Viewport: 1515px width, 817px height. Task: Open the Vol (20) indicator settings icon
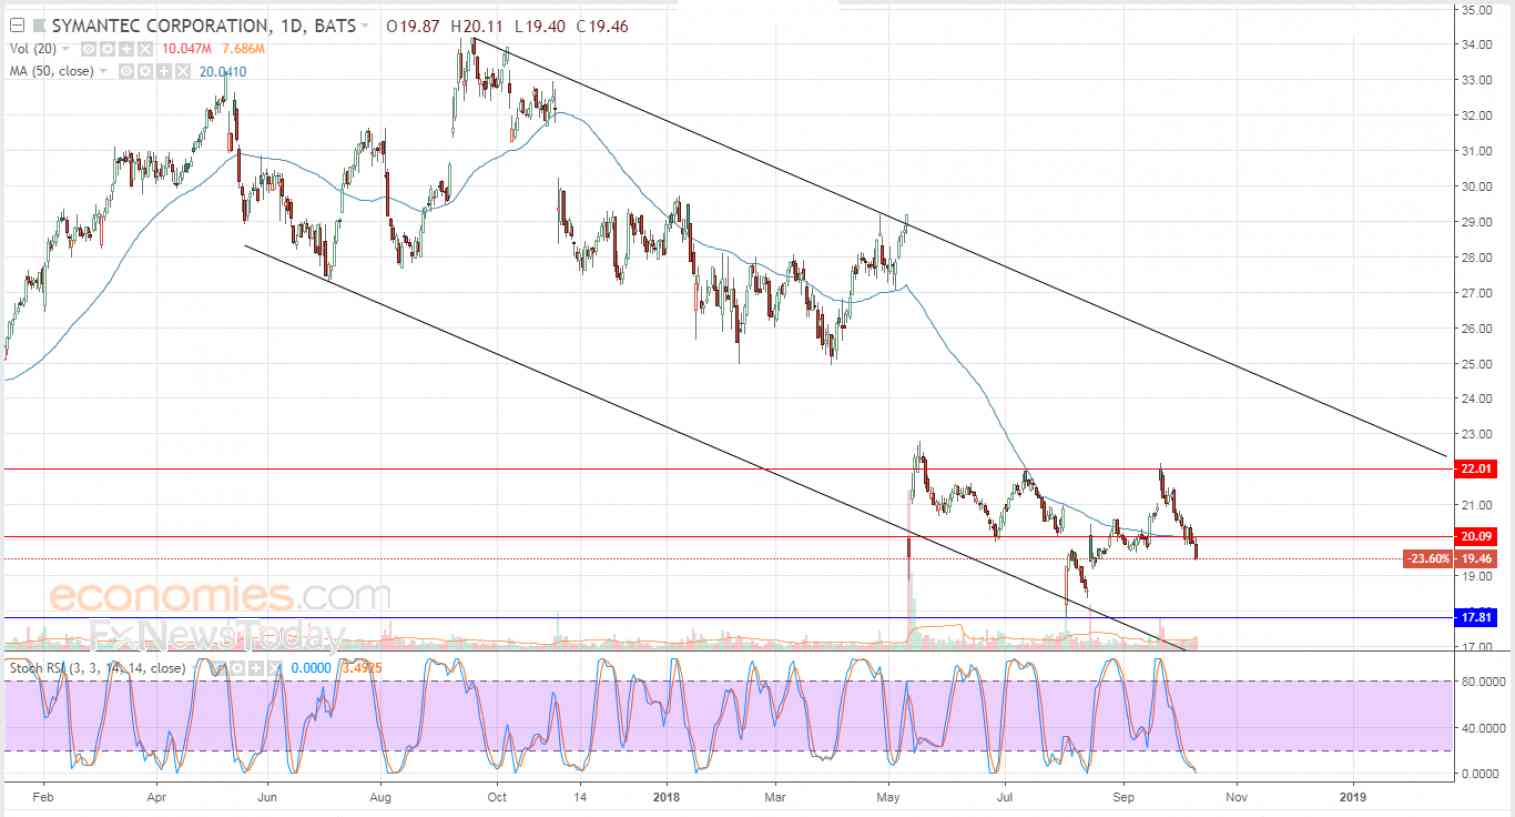coord(108,49)
